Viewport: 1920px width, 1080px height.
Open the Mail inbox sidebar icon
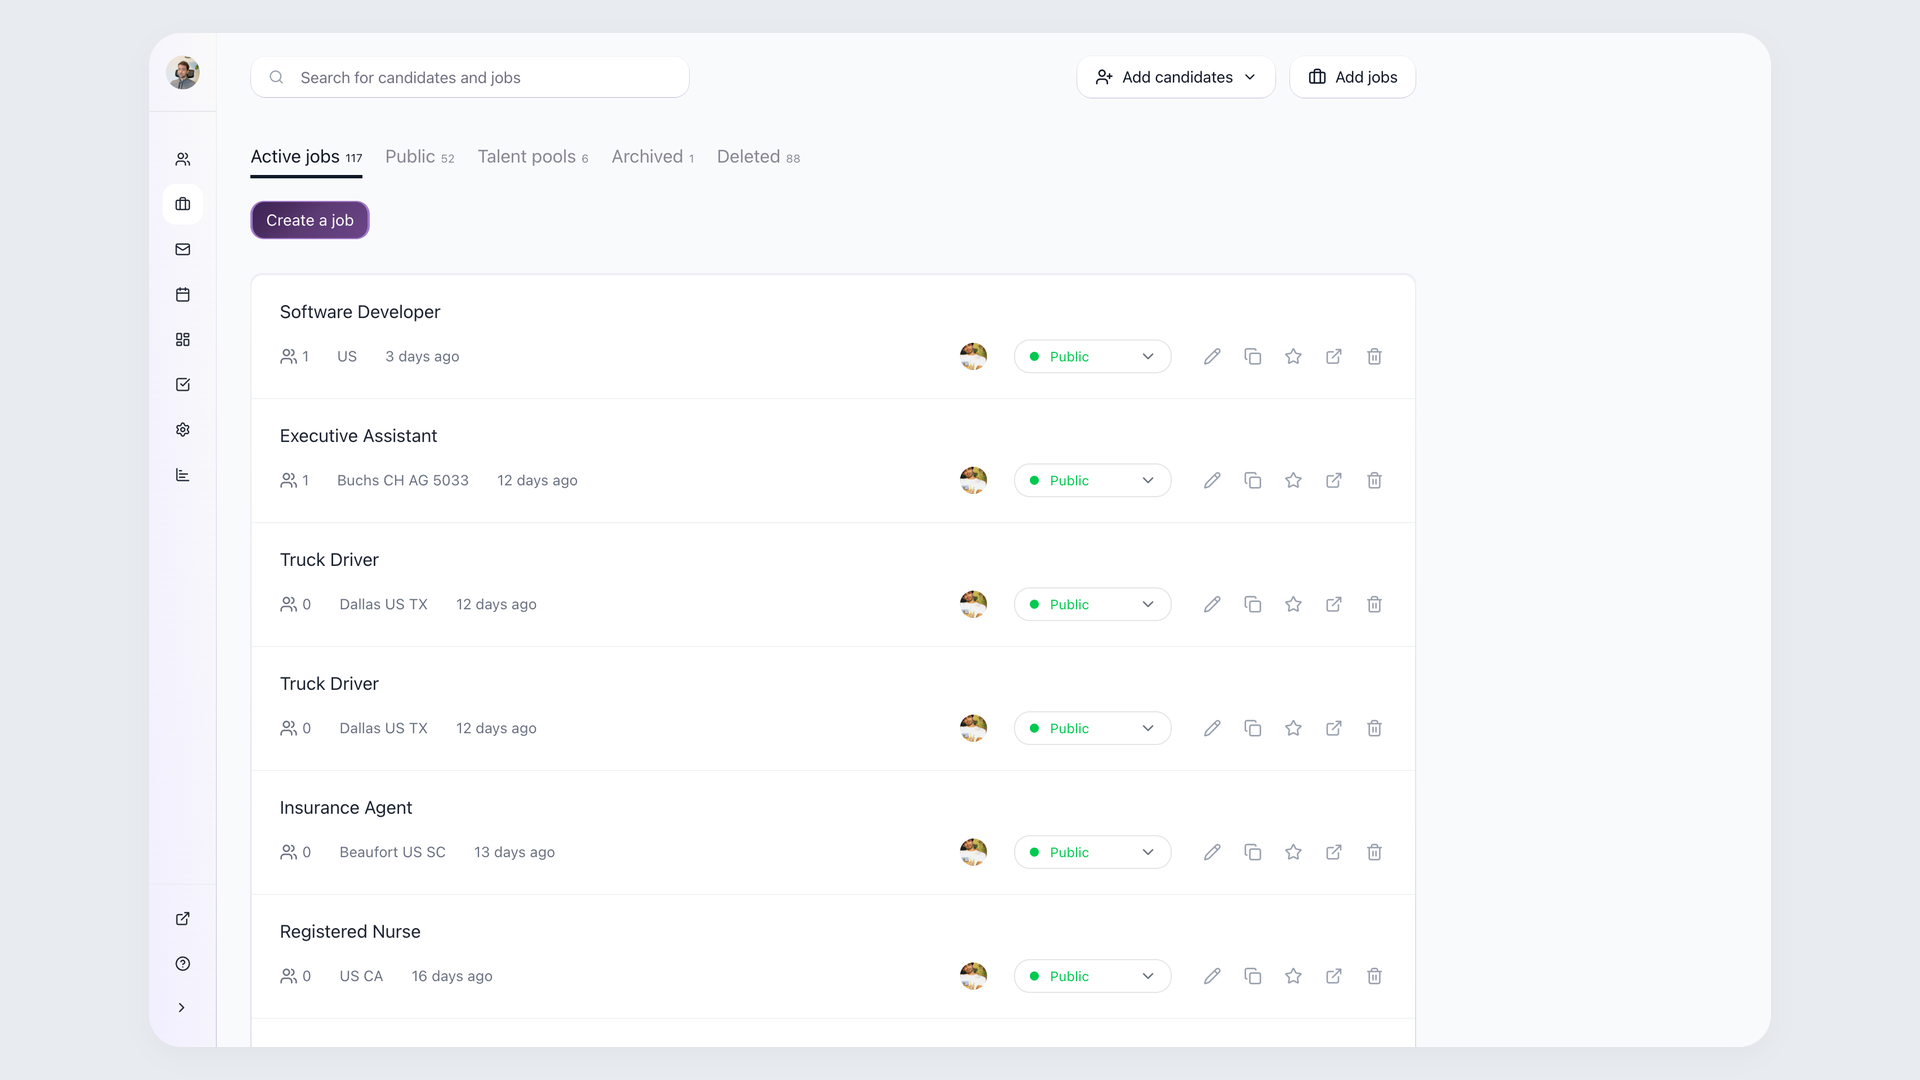pyautogui.click(x=182, y=249)
